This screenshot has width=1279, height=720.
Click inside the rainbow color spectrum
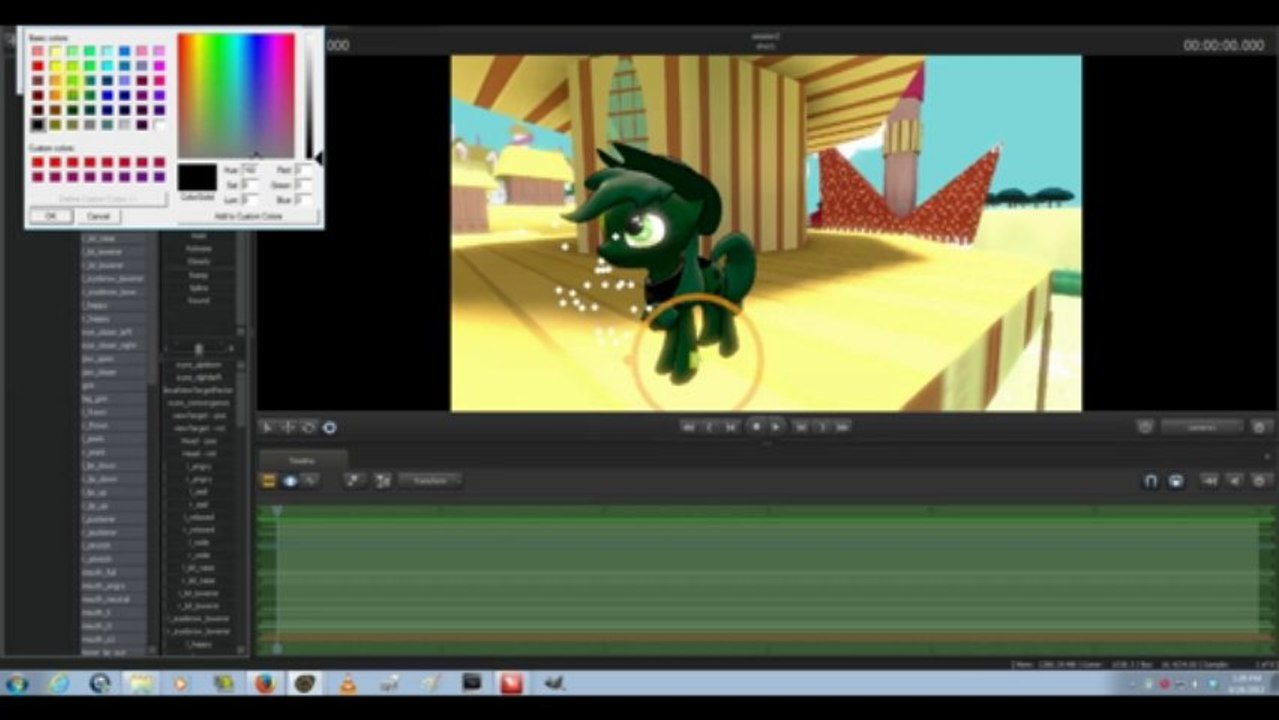[x=236, y=95]
